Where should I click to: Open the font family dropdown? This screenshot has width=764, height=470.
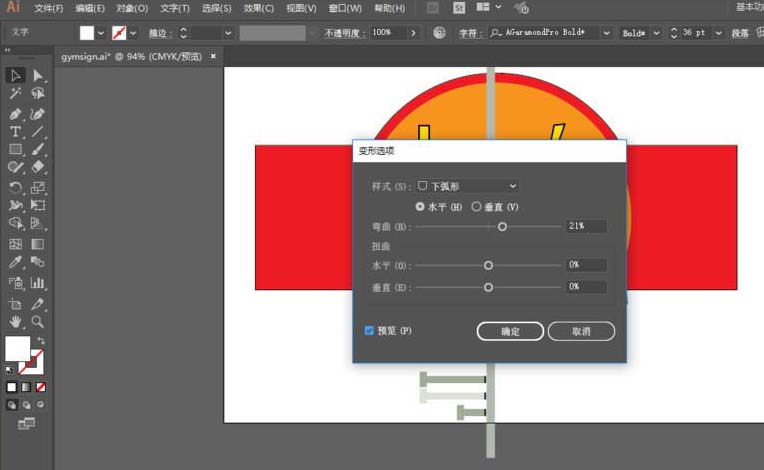click(x=606, y=33)
